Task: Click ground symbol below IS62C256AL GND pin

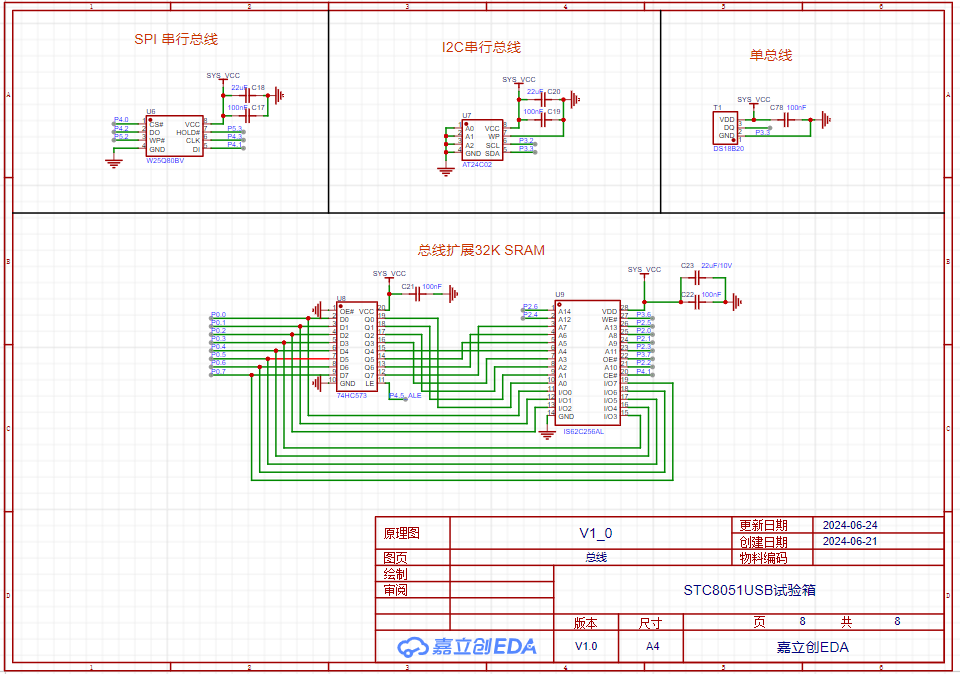Action: click(547, 435)
